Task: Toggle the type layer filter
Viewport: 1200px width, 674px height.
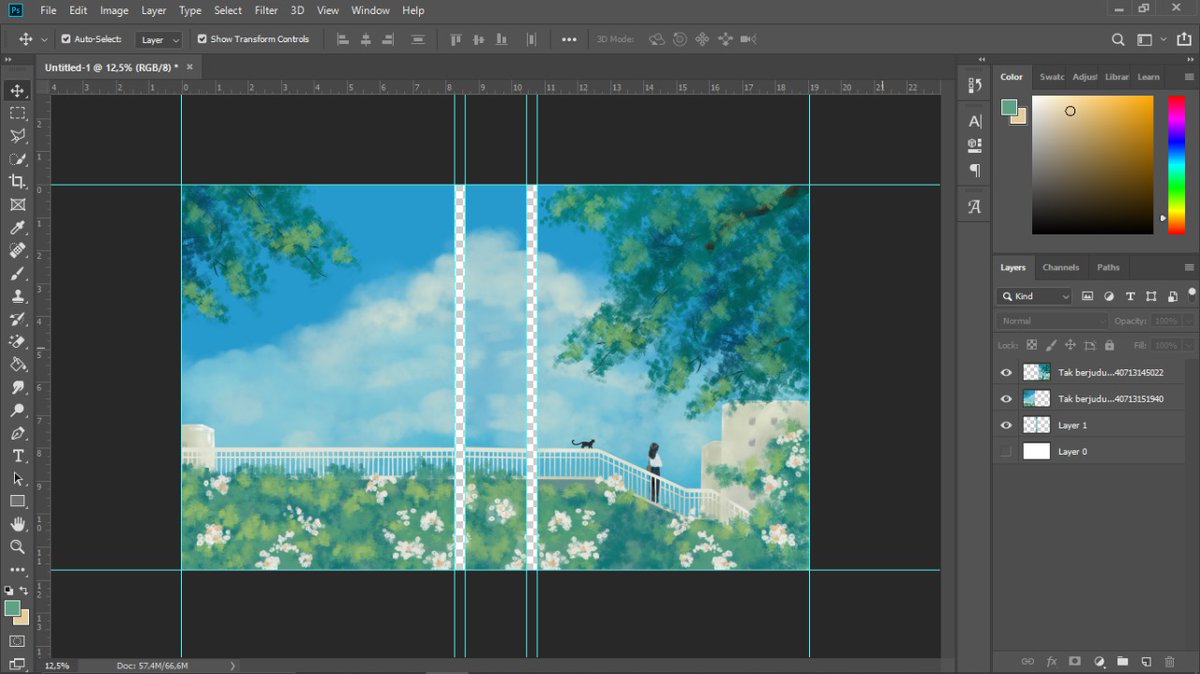Action: [x=1130, y=296]
